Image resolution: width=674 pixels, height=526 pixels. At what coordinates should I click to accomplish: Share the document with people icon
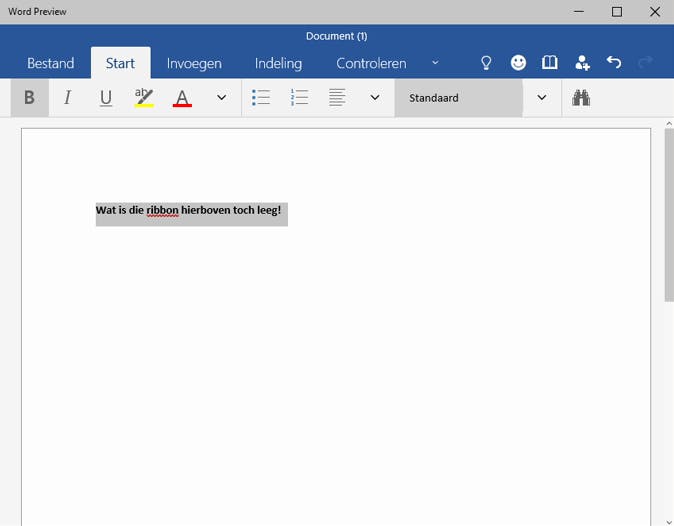[582, 63]
